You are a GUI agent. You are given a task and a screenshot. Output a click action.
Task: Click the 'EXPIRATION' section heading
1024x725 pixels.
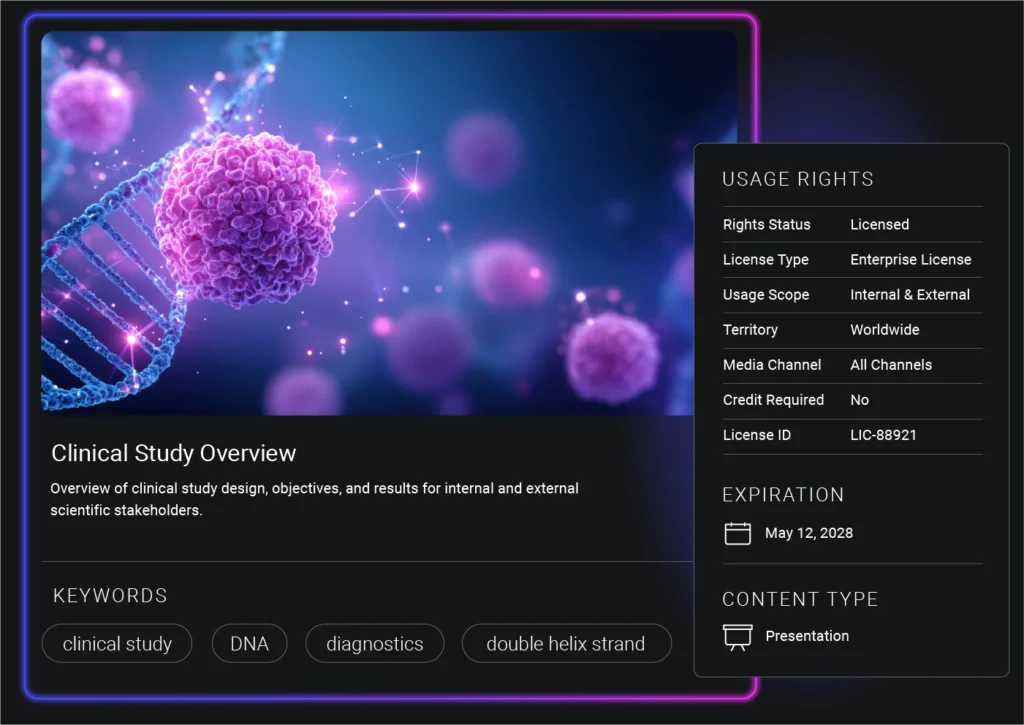click(783, 495)
